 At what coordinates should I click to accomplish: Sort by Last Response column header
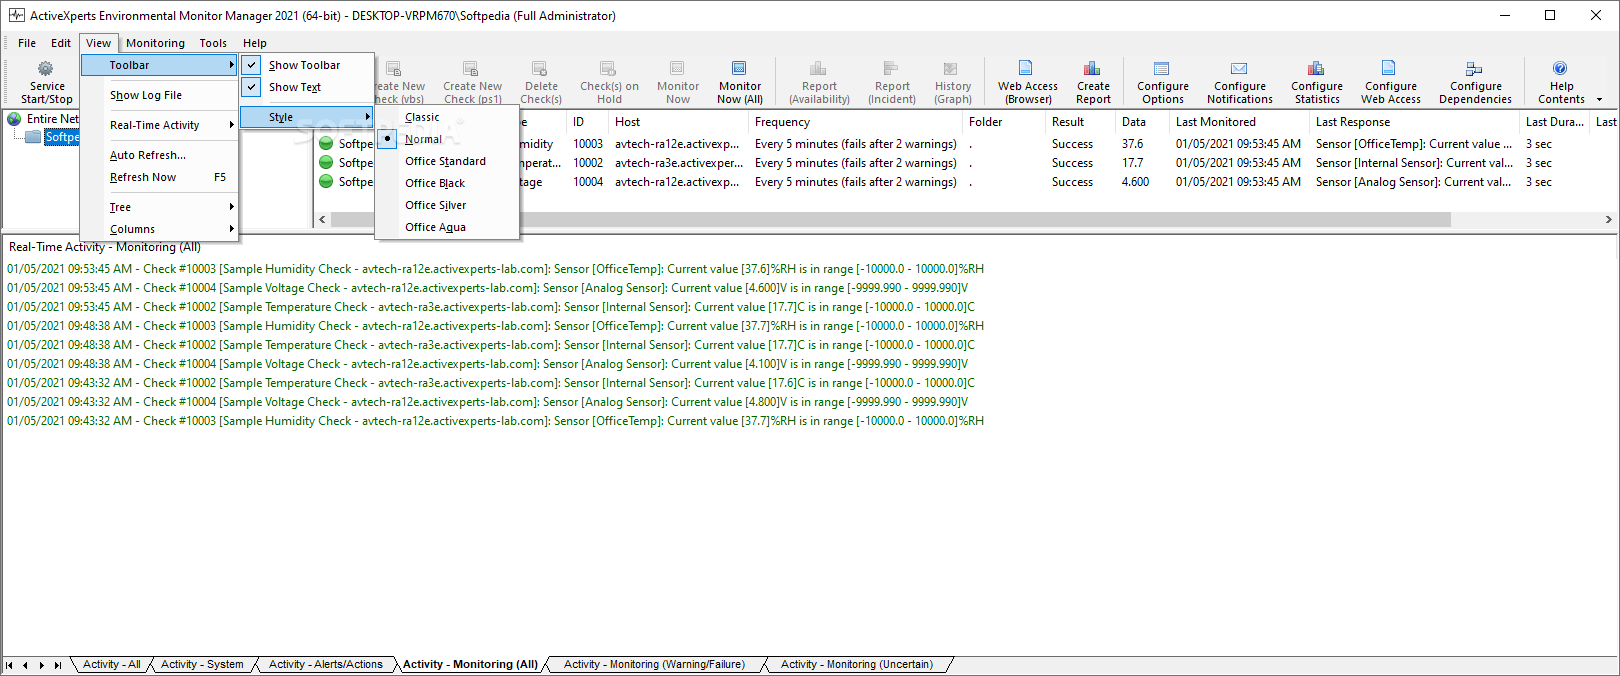[1414, 122]
